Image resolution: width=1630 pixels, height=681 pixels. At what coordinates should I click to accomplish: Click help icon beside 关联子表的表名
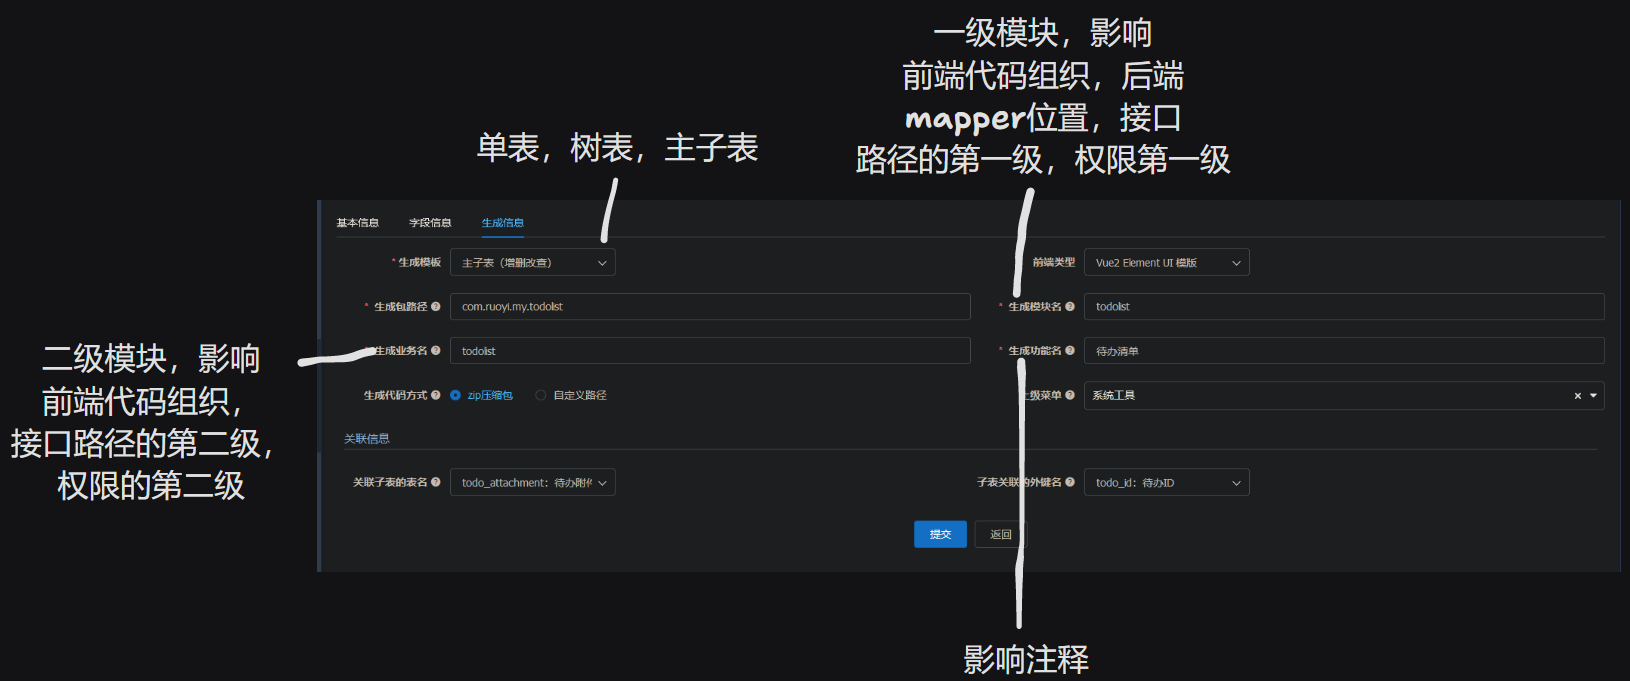click(x=435, y=482)
